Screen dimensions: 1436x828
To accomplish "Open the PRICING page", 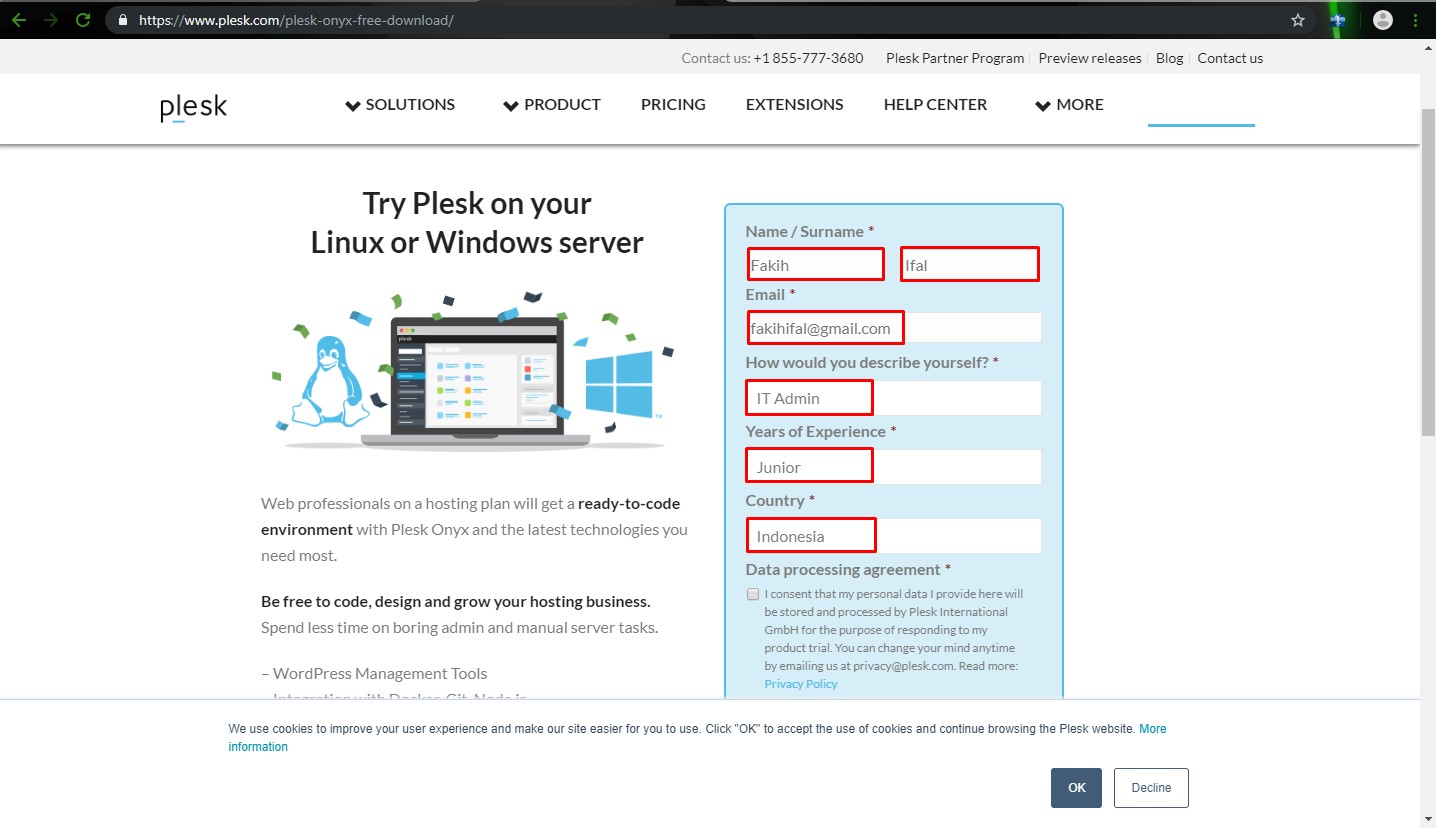I will point(673,104).
